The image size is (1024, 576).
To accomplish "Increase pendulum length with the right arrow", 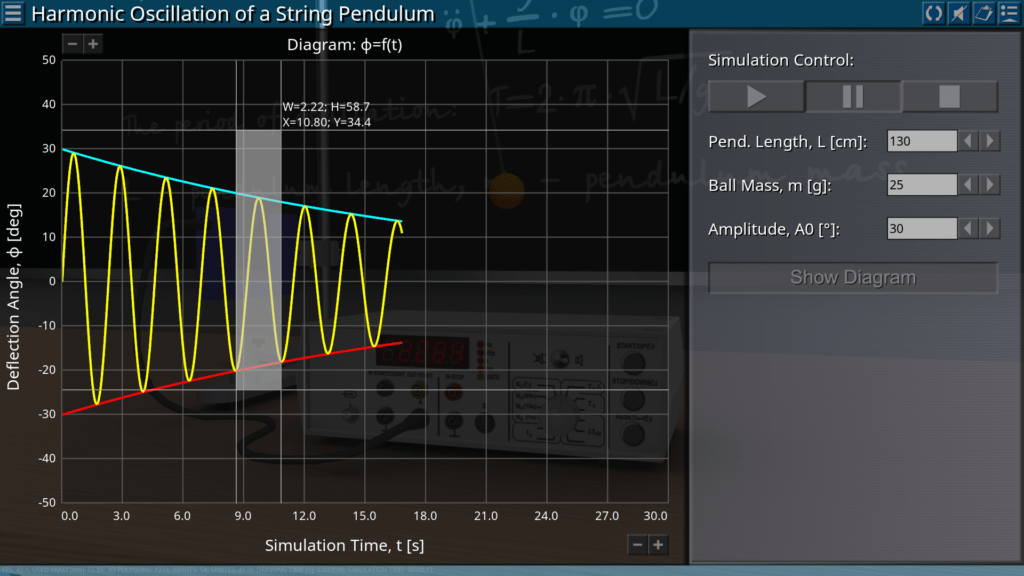I will point(990,141).
